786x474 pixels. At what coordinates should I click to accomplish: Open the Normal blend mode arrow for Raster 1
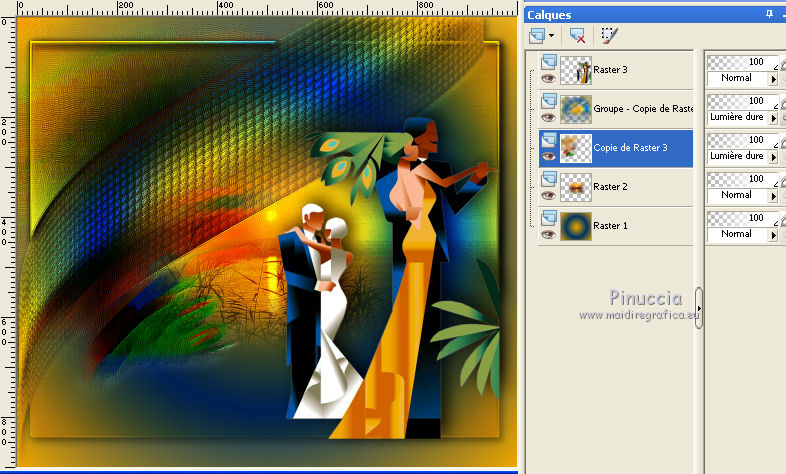tap(773, 235)
